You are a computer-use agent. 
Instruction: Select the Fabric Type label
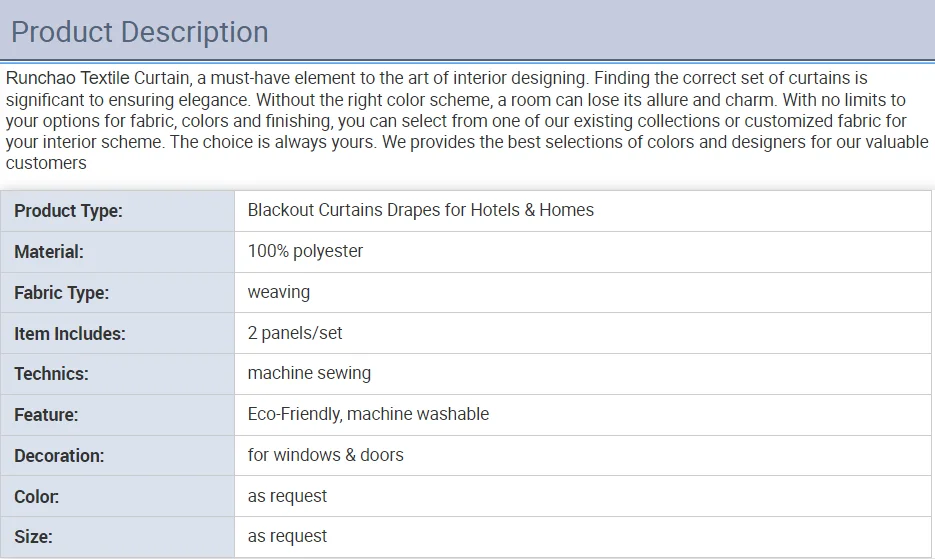point(61,293)
